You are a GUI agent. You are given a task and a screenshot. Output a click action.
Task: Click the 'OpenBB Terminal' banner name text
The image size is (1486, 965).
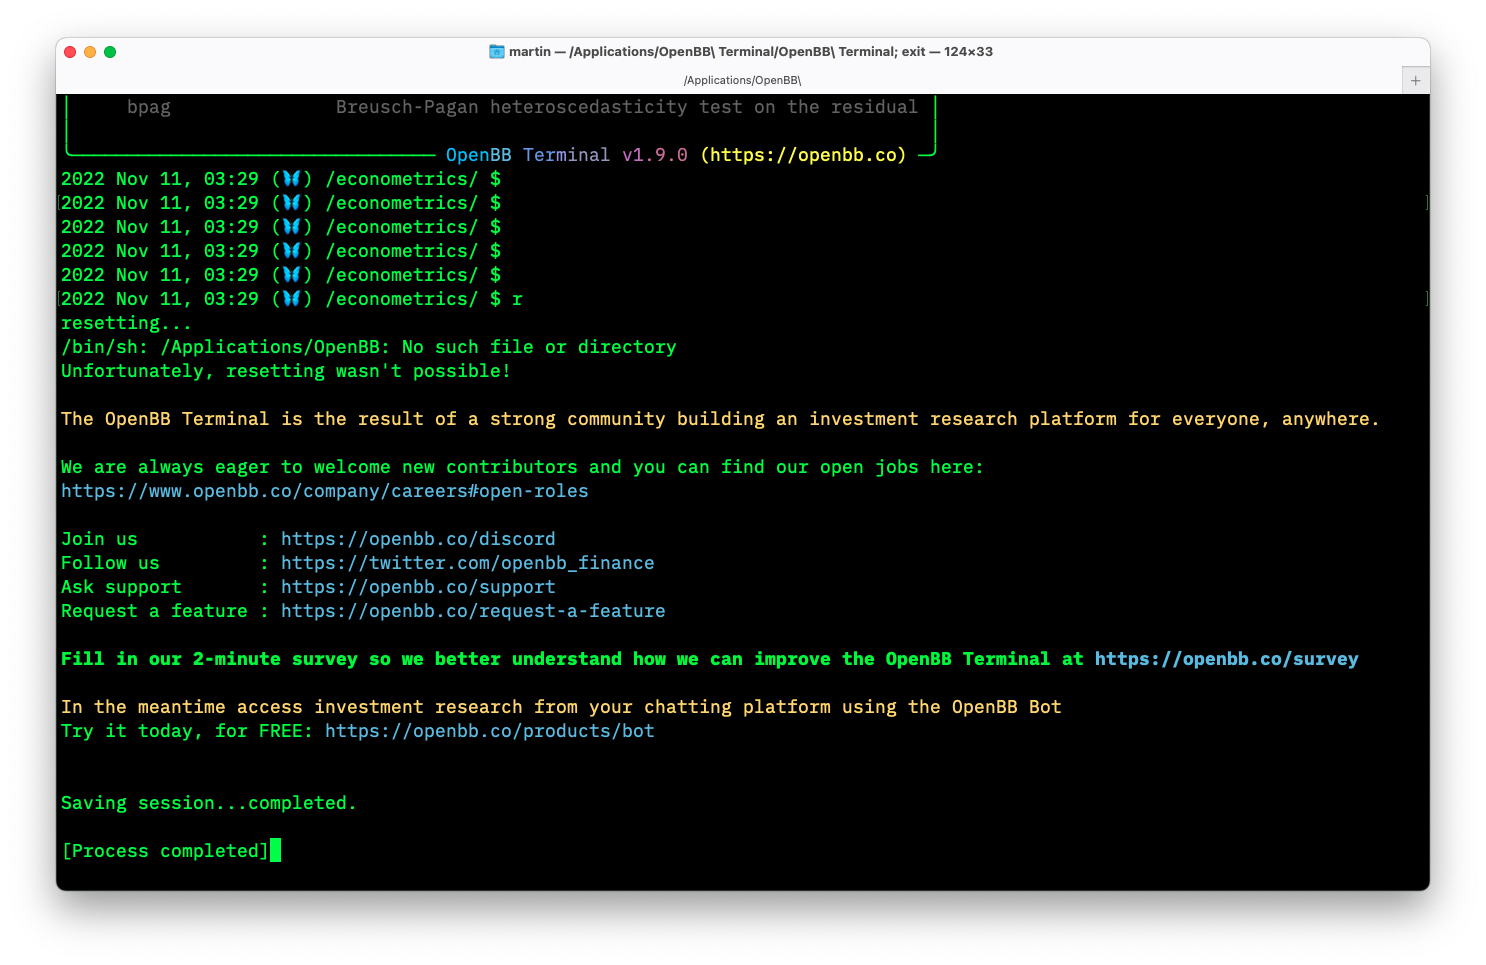(528, 155)
